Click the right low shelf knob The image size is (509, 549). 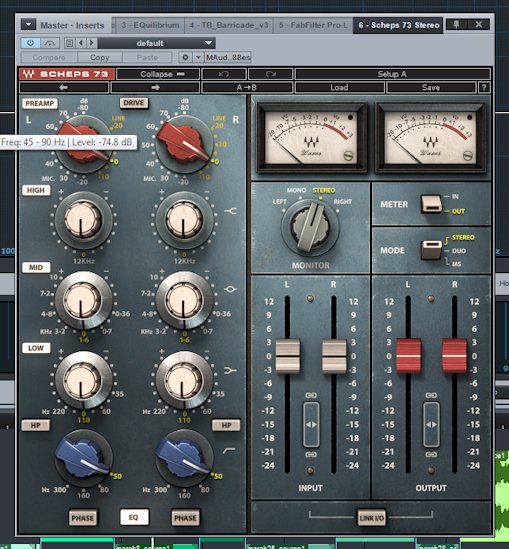(184, 380)
